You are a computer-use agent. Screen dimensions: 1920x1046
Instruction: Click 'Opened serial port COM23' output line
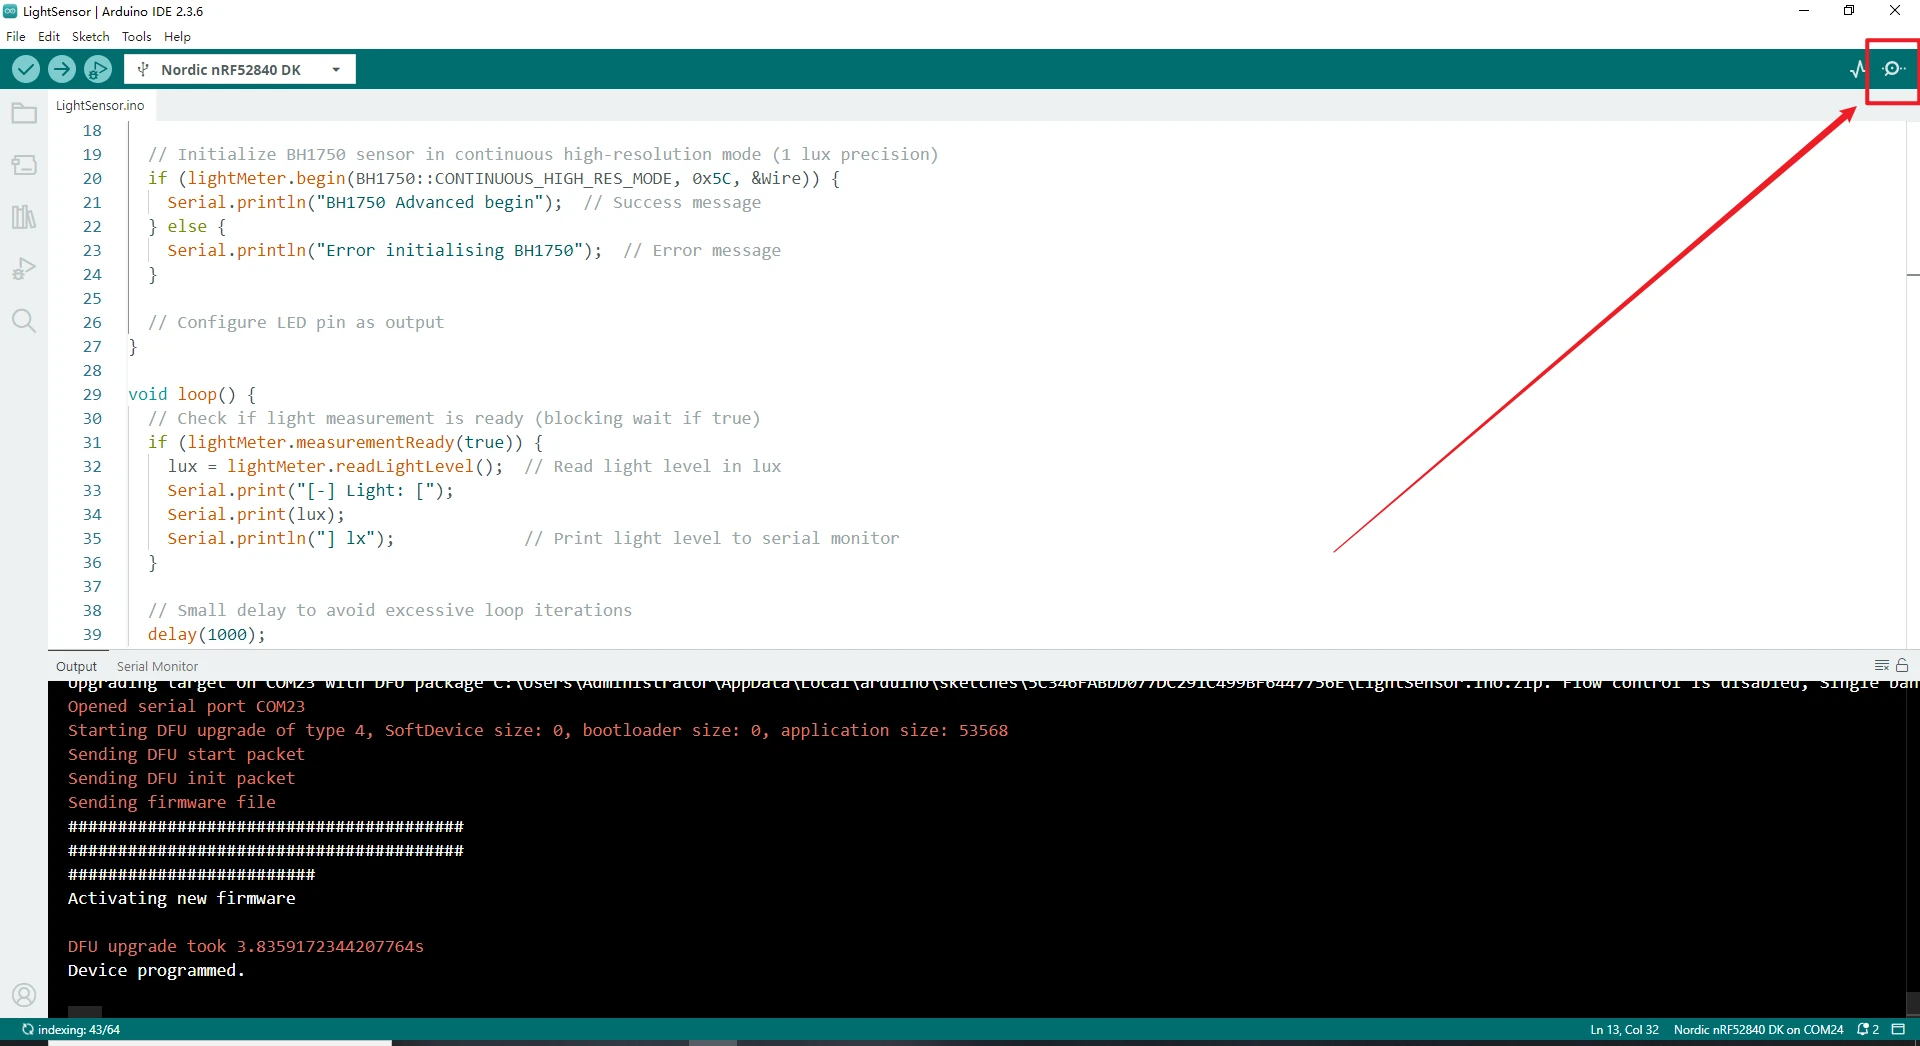coord(186,706)
